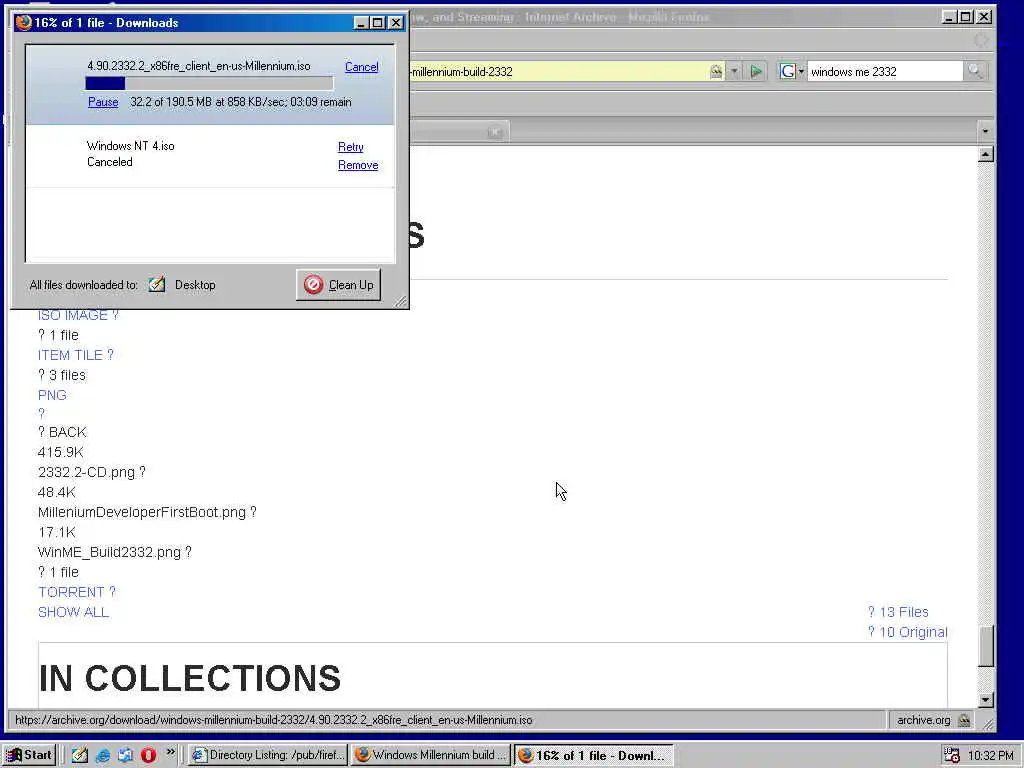Viewport: 1024px width, 768px height.
Task: Expand the quick launch overflow chevron
Action: point(170,752)
